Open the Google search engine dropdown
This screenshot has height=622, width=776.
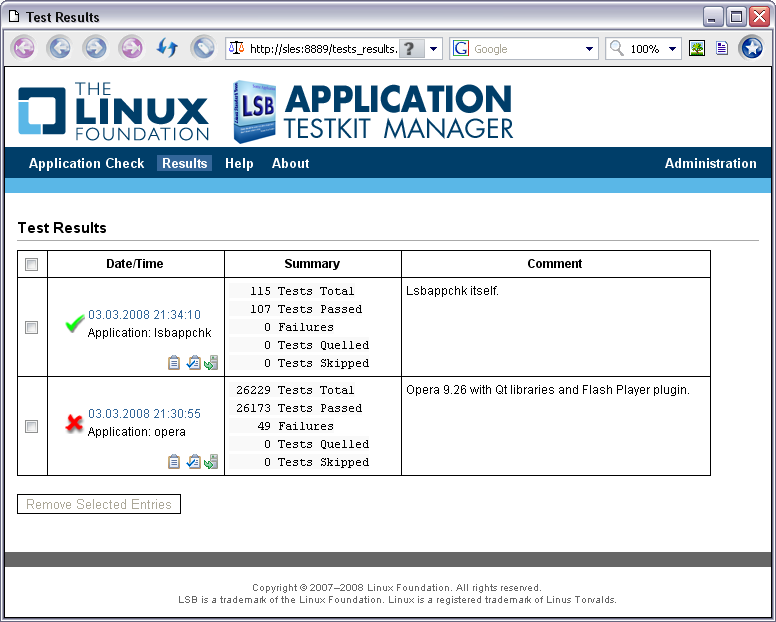[589, 48]
